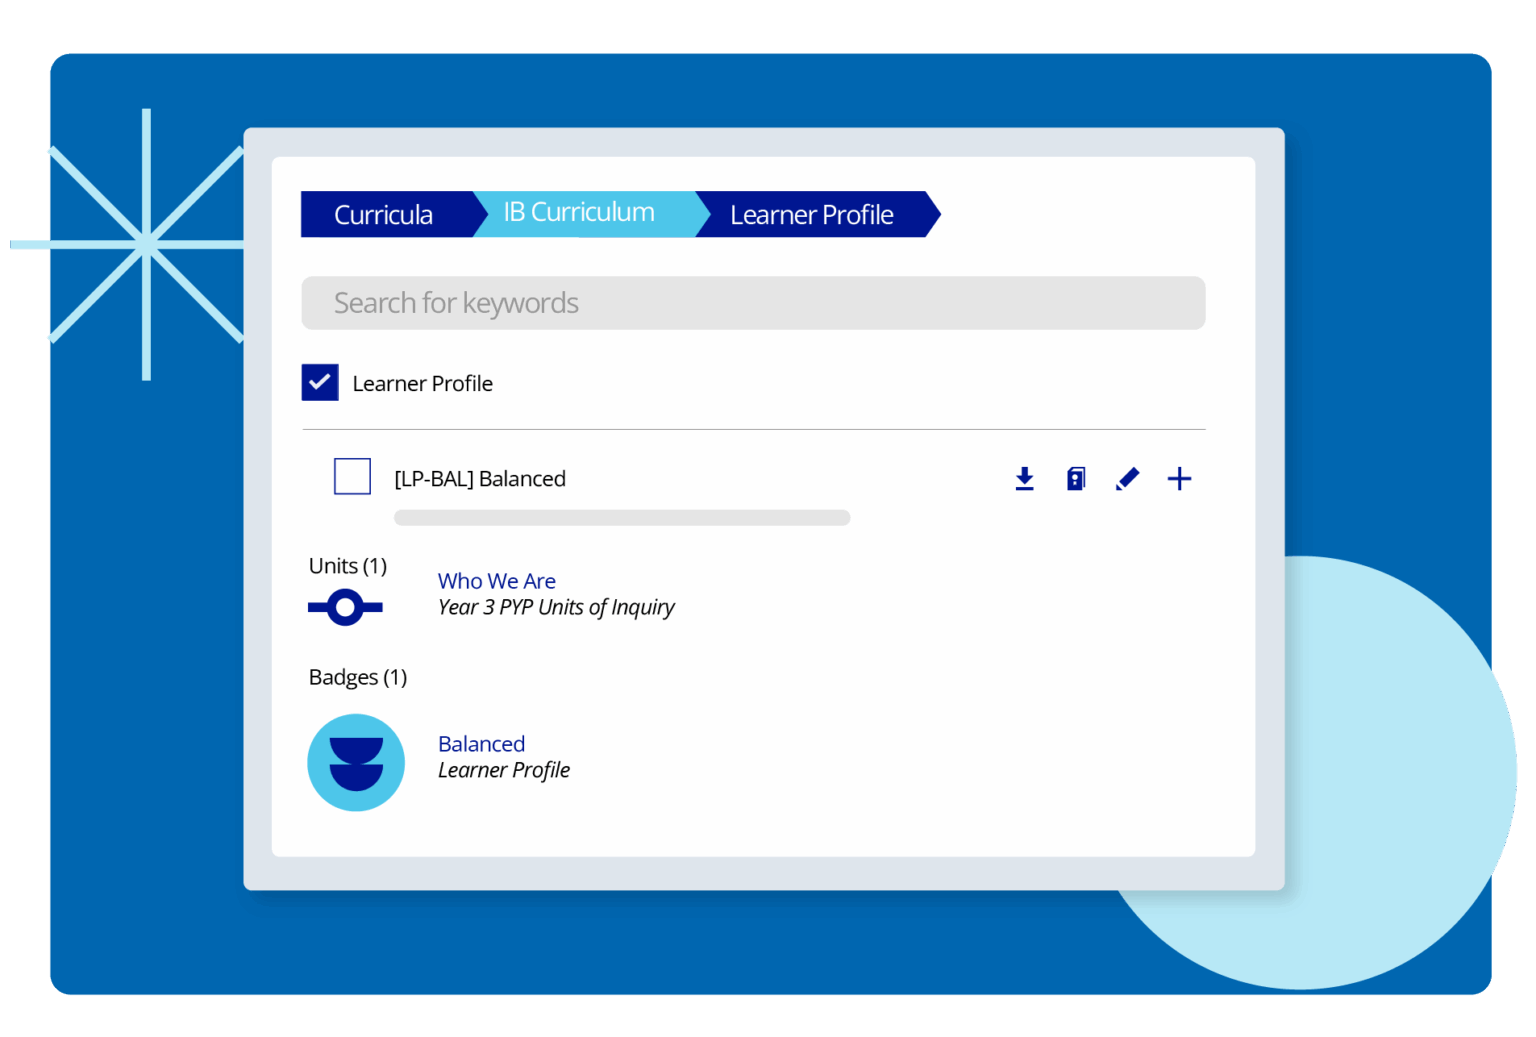Click the arrow of the Learner Profile breadcrumb
The height and width of the screenshot is (1037, 1536).
(x=925, y=214)
